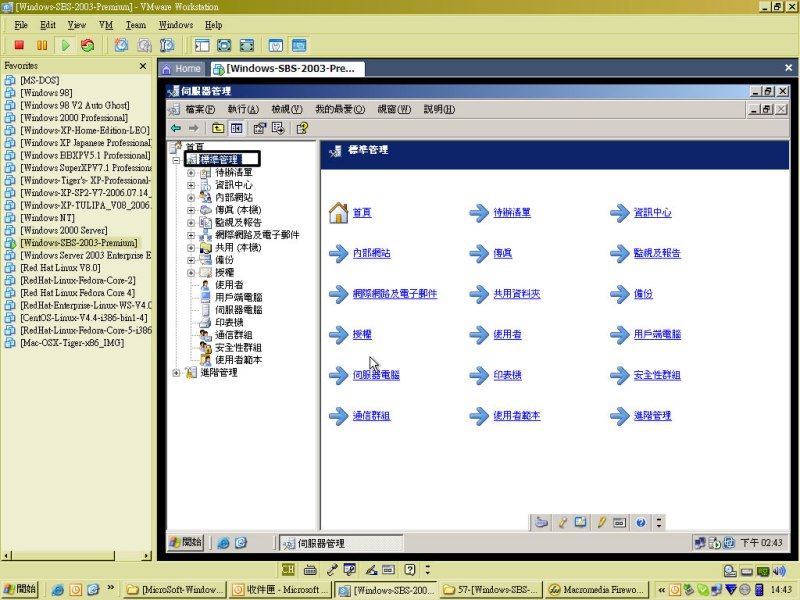The width and height of the screenshot is (800, 600).
Task: Click the green Power On play icon
Action: click(65, 45)
